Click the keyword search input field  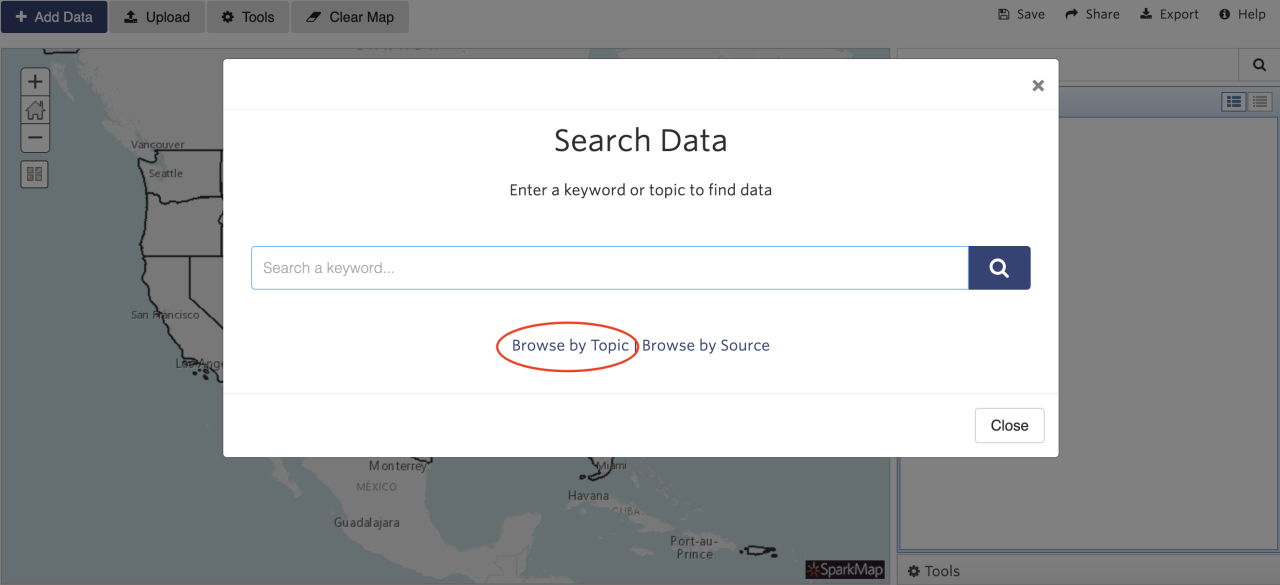610,267
